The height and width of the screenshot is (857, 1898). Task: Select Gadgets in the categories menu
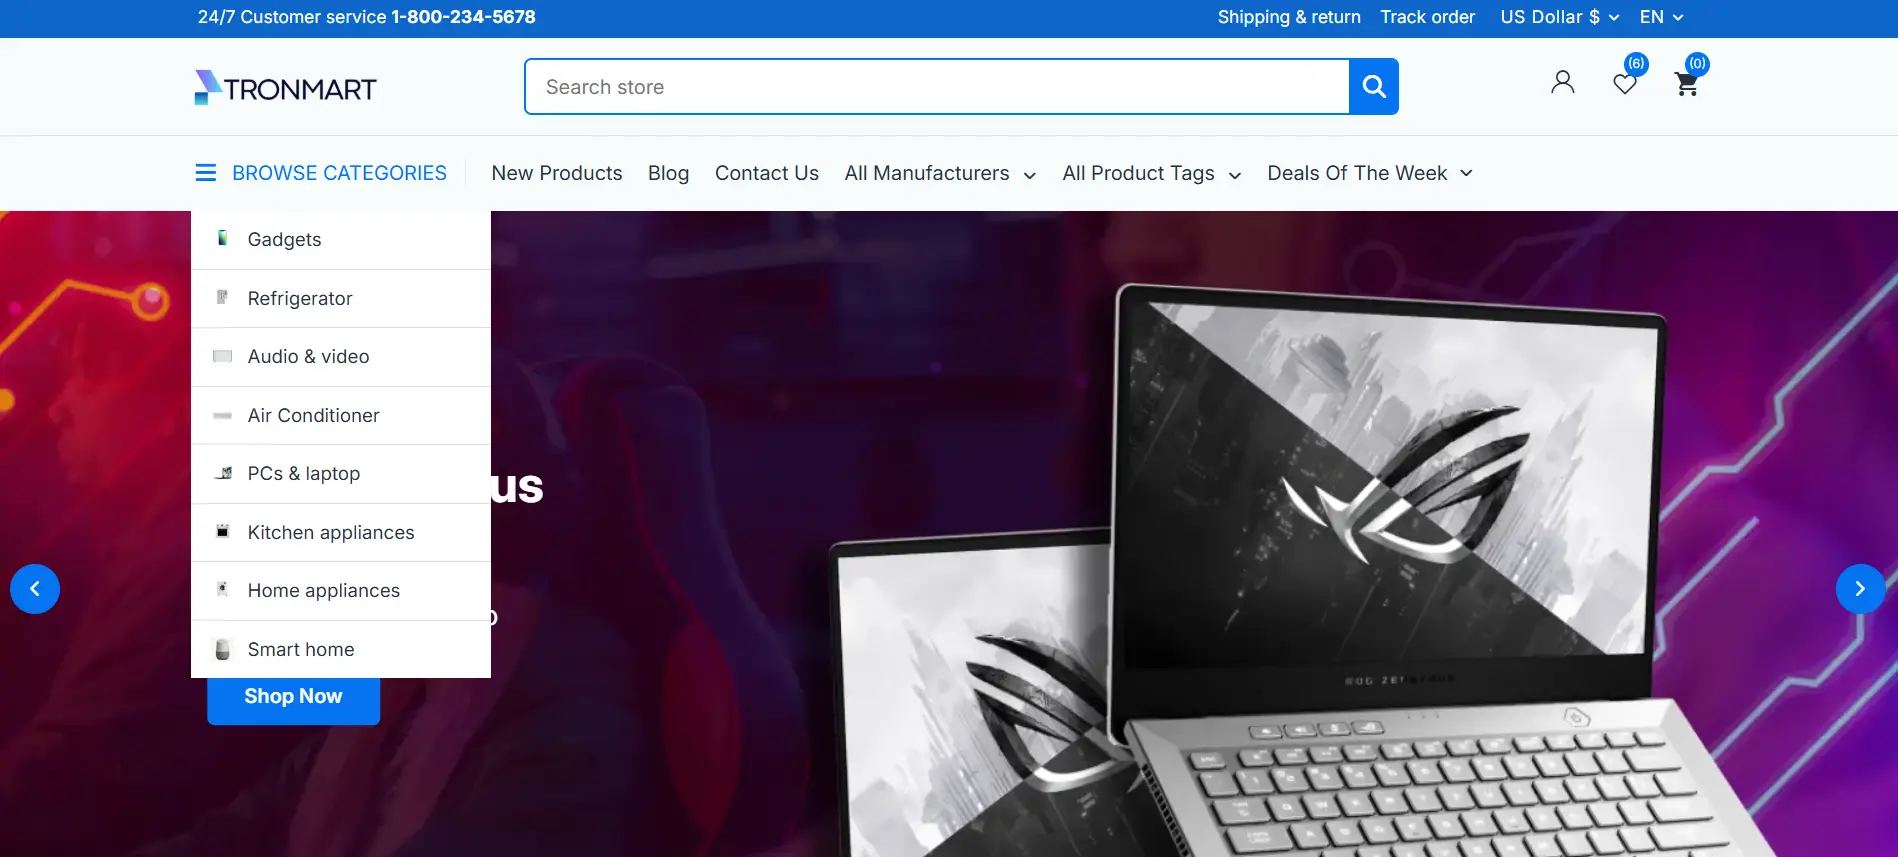[341, 240]
